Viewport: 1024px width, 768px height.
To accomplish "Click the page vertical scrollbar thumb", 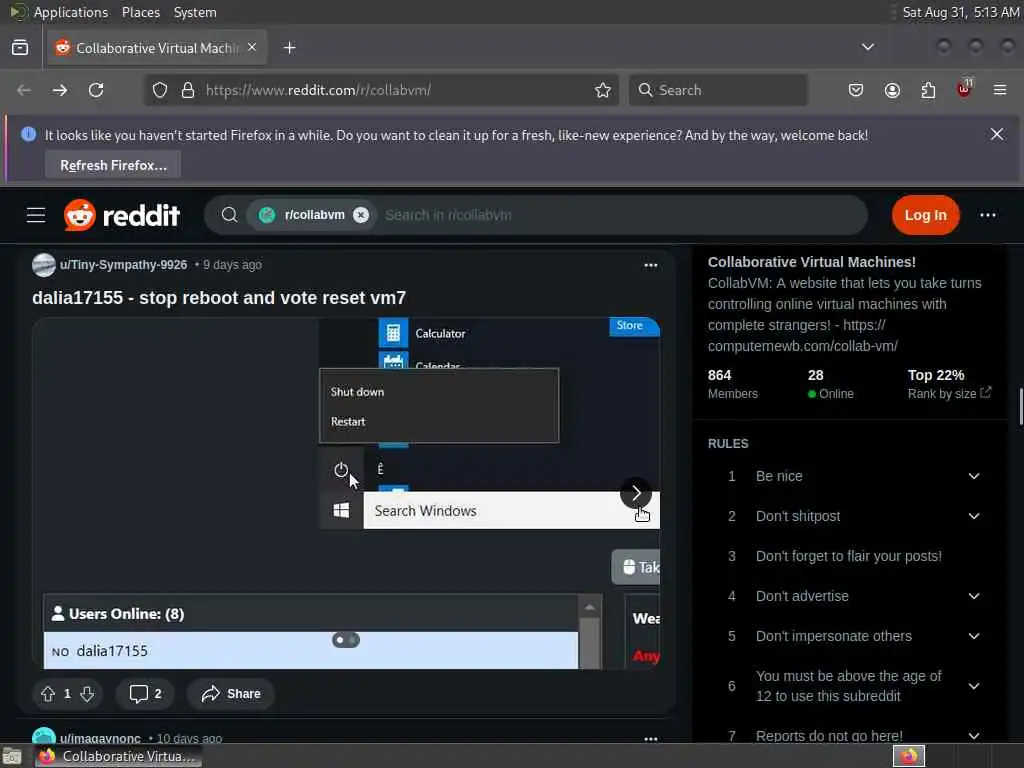I will click(1020, 406).
